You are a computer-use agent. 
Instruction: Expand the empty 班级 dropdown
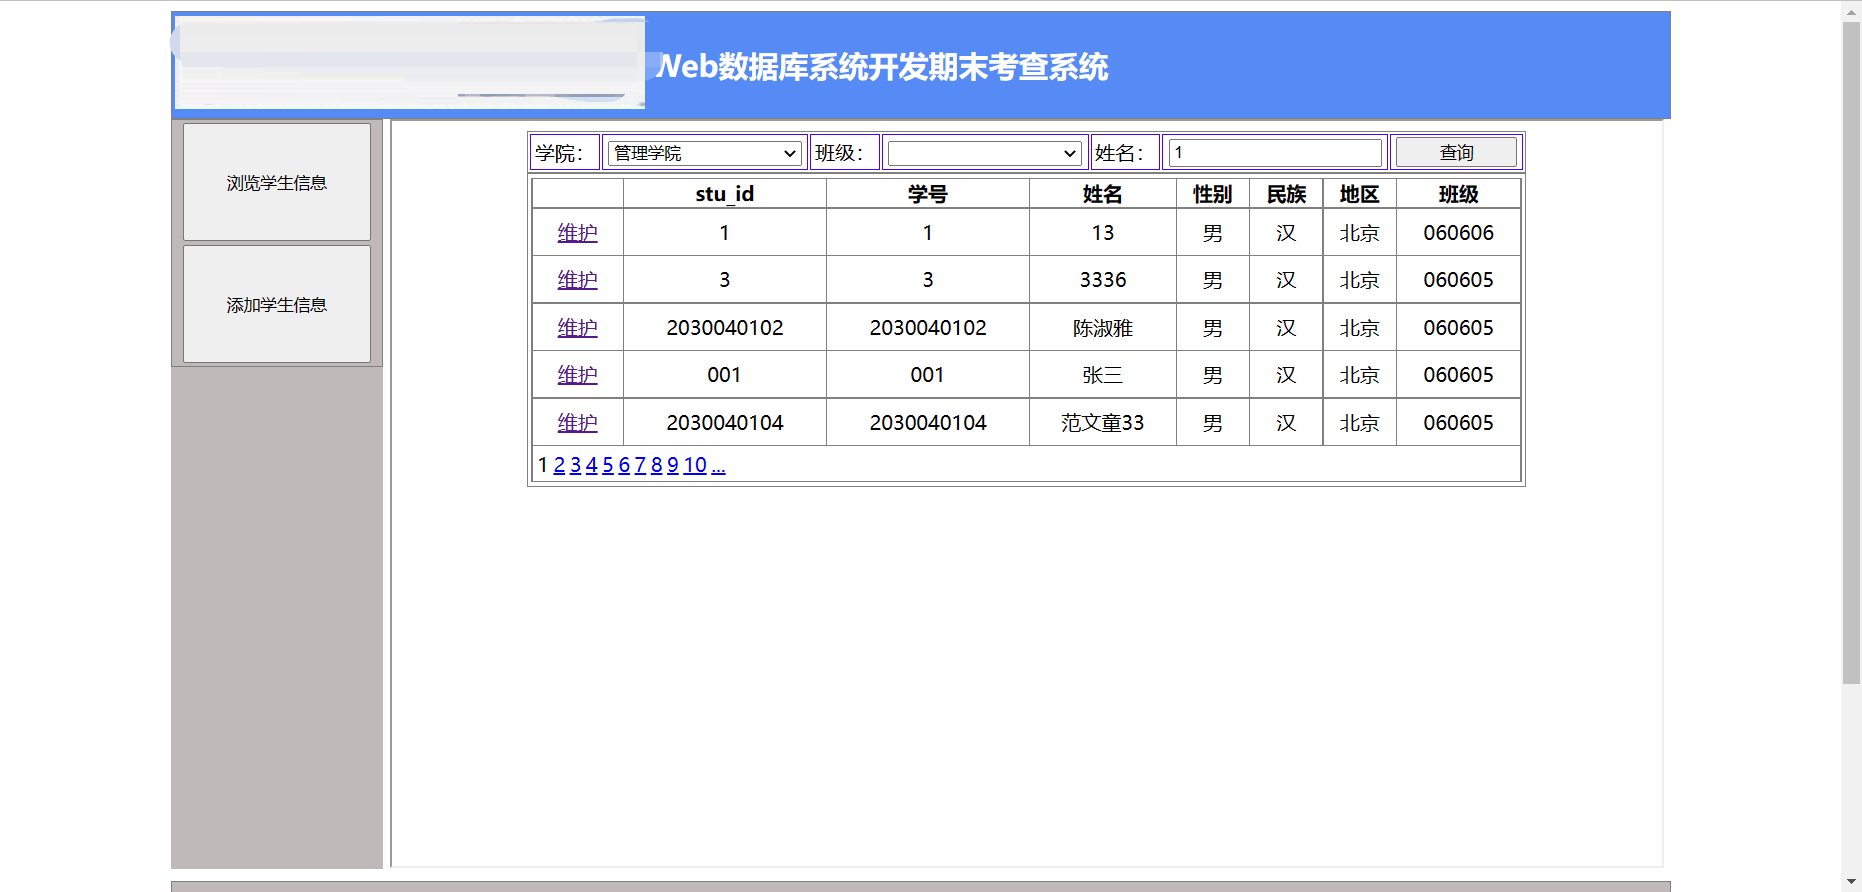[x=984, y=153]
